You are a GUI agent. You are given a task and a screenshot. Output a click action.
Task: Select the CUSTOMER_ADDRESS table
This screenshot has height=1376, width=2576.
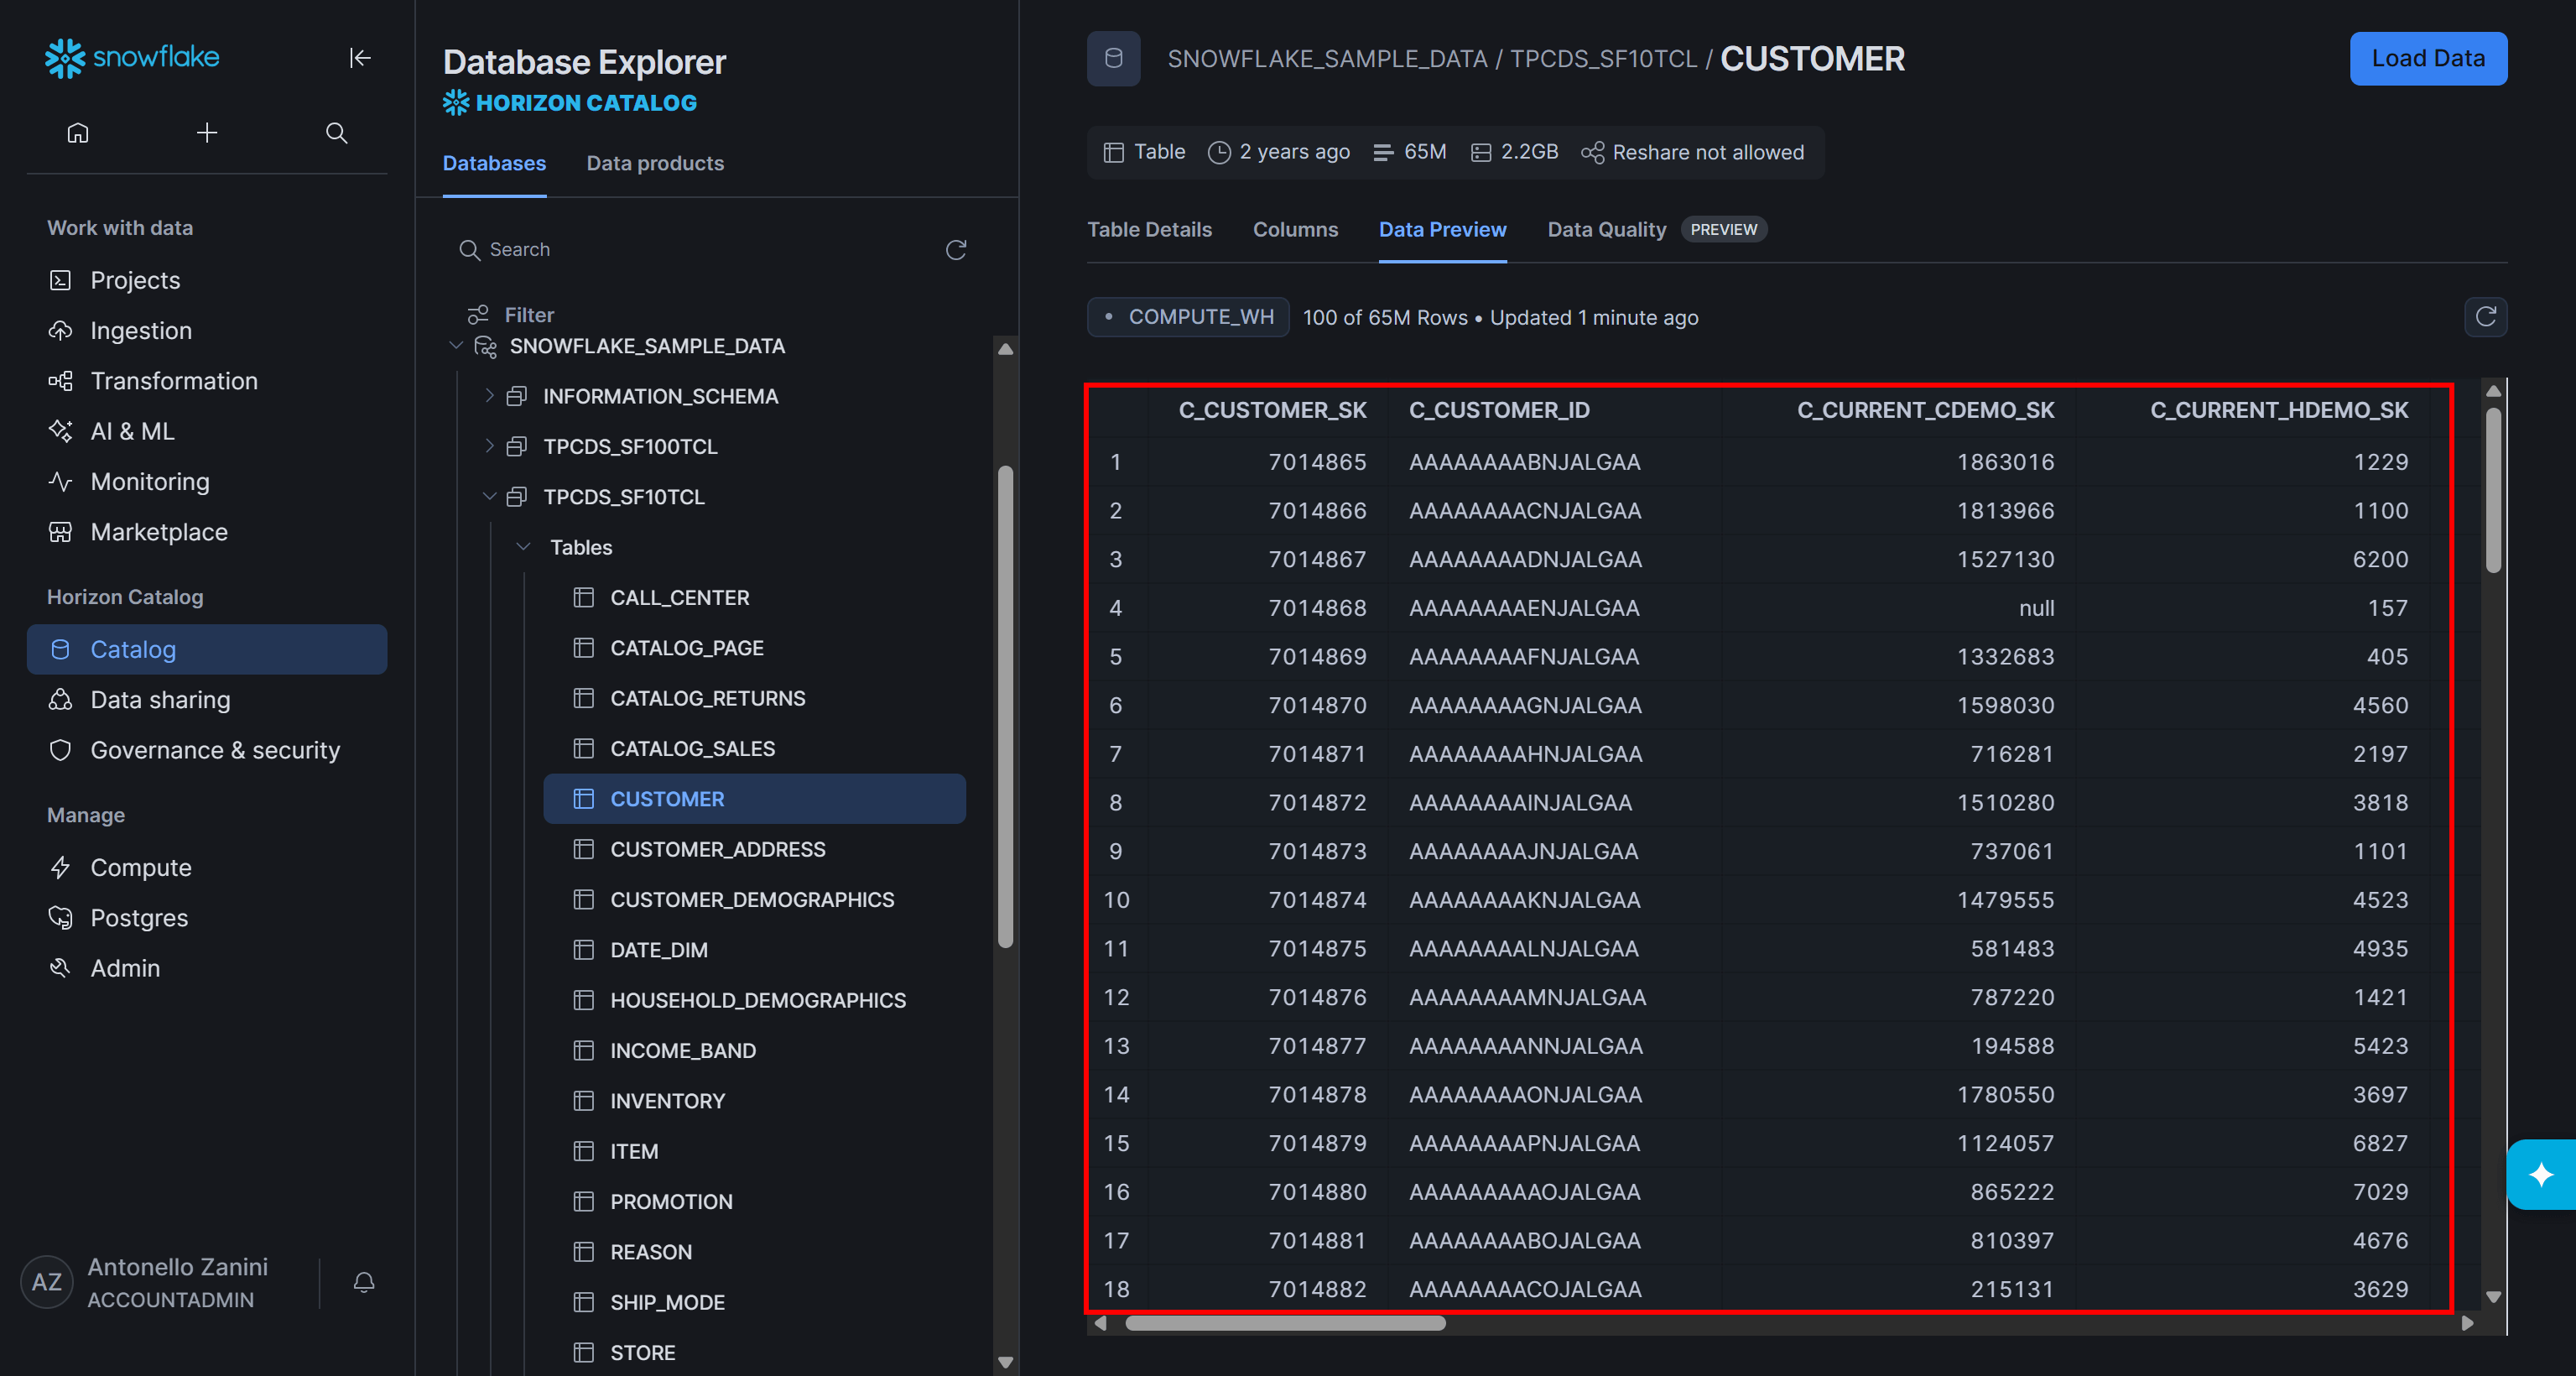[x=754, y=849]
